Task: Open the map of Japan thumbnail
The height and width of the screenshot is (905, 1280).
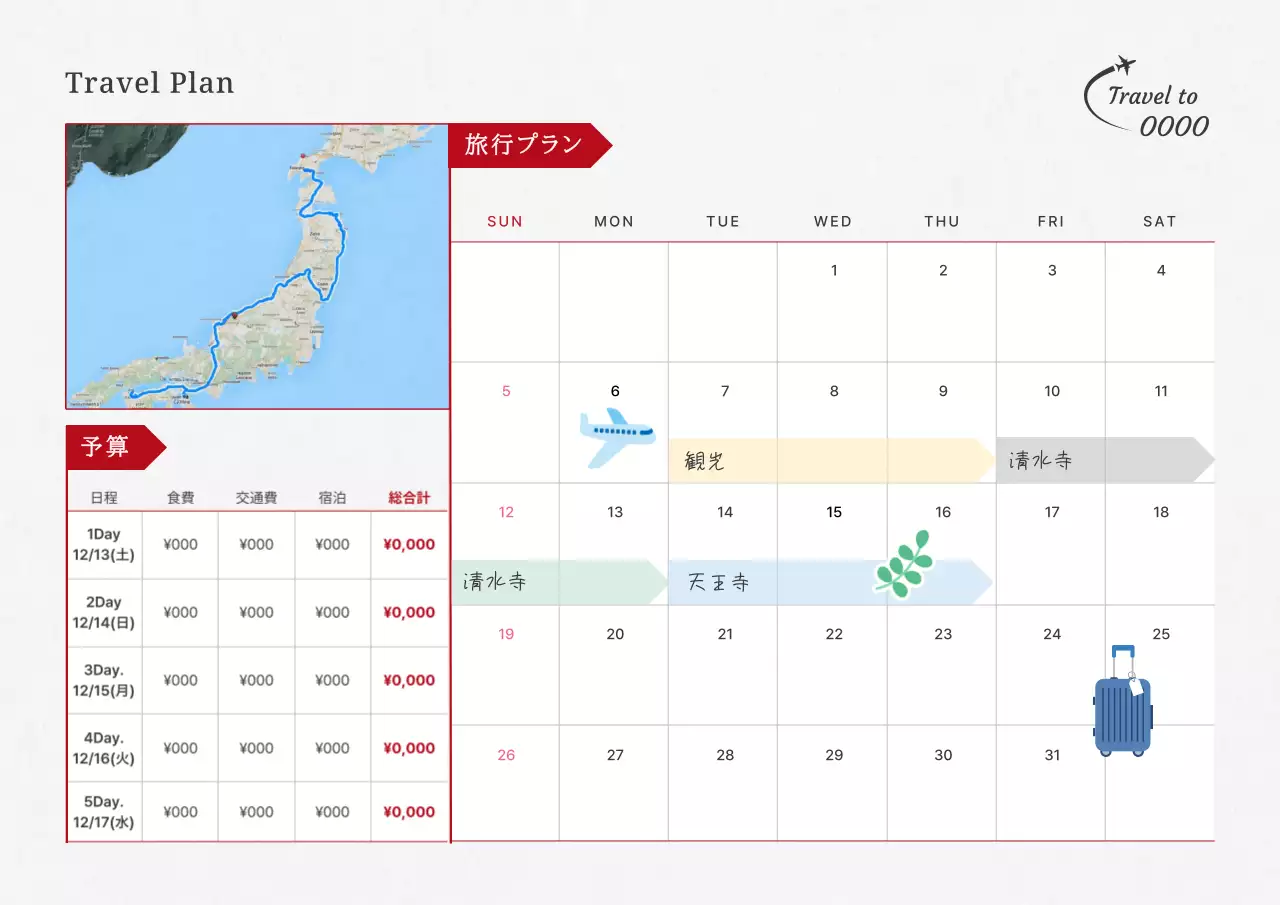Action: coord(256,265)
